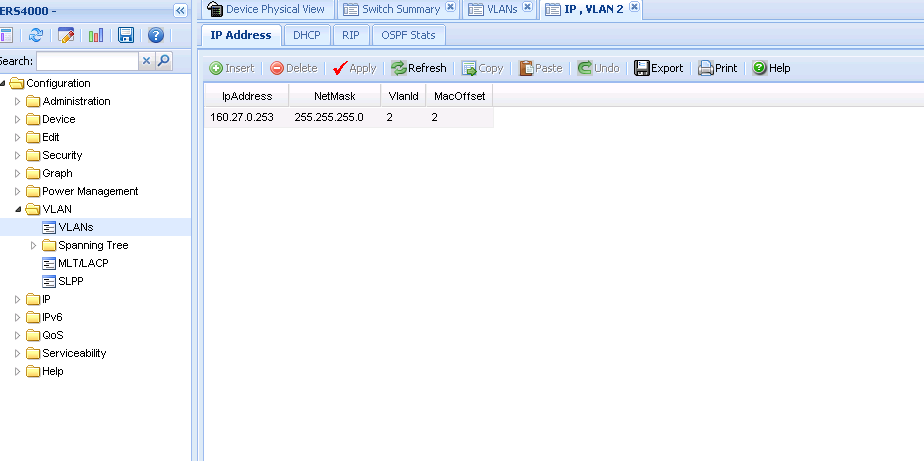Click the Apply checkmark button

click(x=354, y=68)
